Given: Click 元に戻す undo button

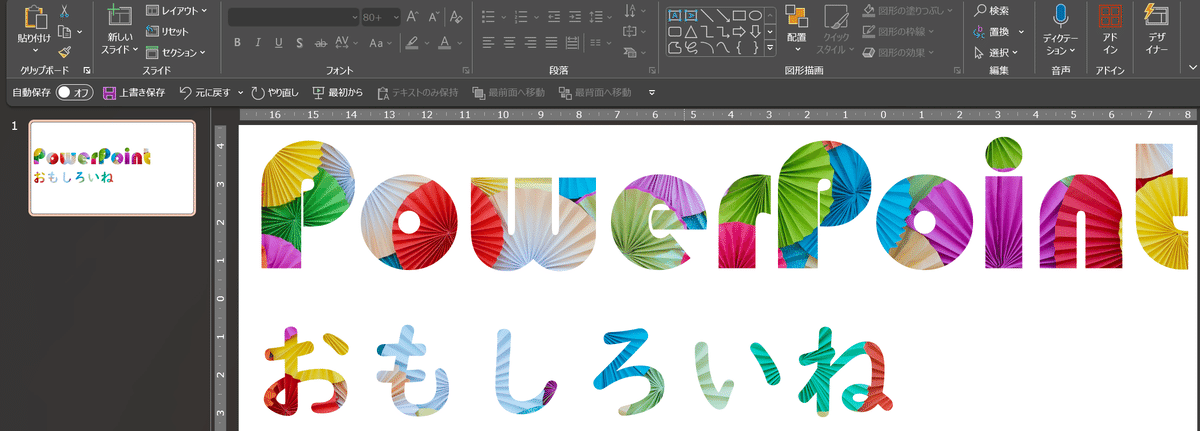Looking at the screenshot, I should [x=205, y=92].
